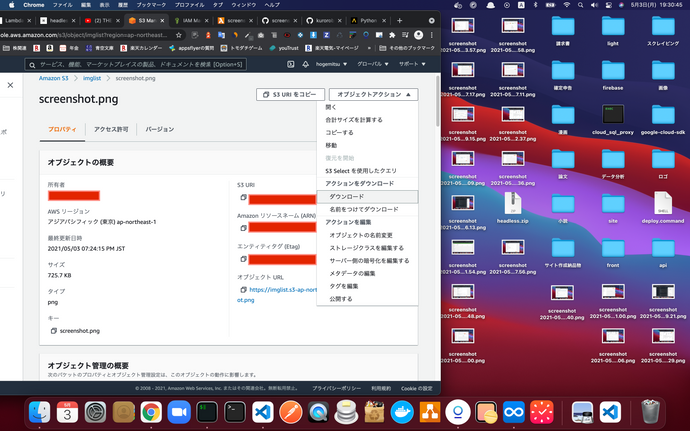
Task: Go to Amazon S3 breadcrumb link
Action: click(x=54, y=78)
